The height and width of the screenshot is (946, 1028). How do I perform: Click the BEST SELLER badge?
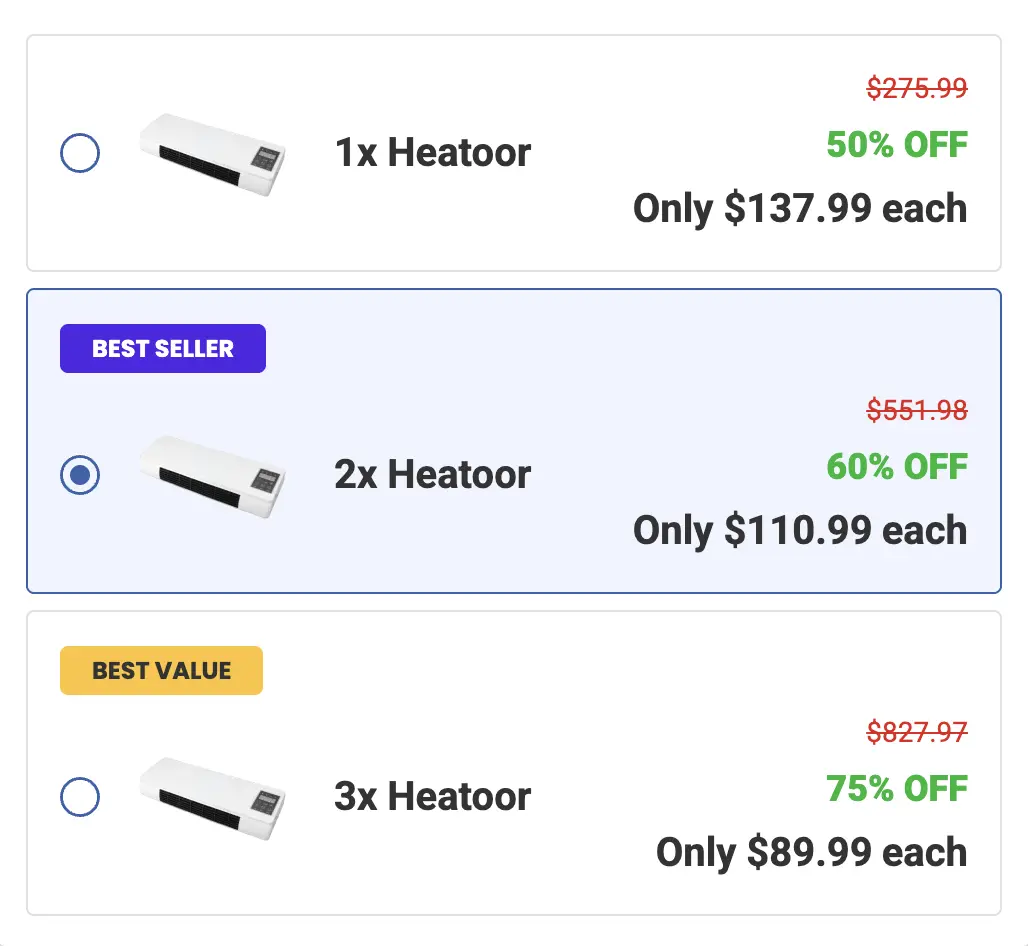tap(162, 348)
